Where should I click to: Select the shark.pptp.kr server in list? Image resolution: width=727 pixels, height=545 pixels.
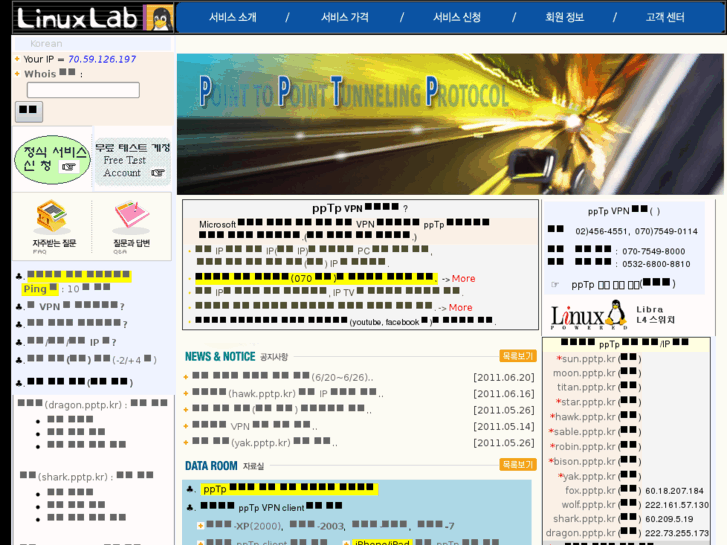pos(597,519)
